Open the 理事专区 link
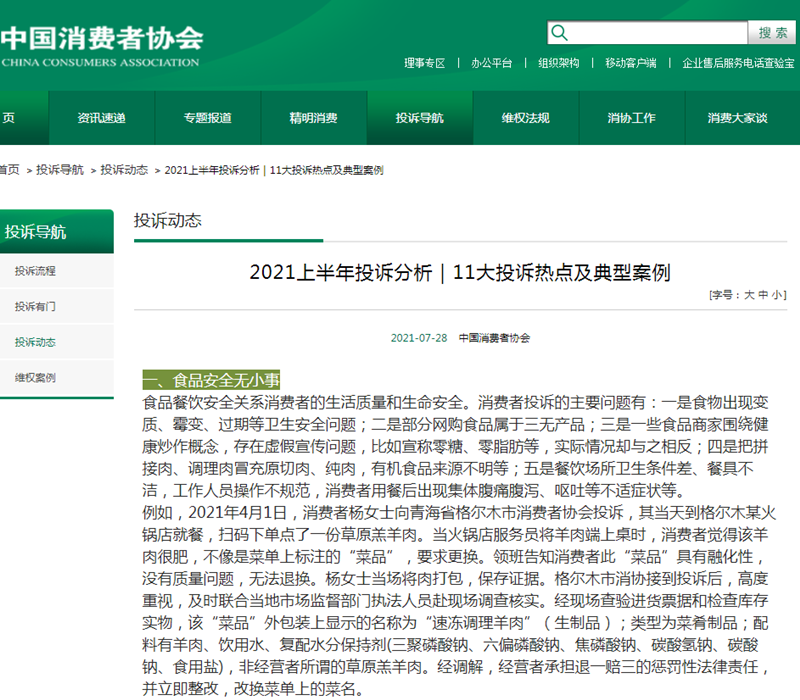Viewport: 800px width, 700px height. (424, 63)
